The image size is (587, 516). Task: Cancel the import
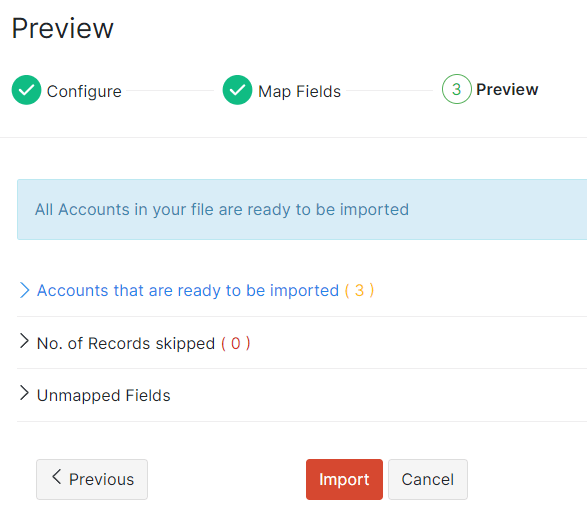pyautogui.click(x=428, y=479)
